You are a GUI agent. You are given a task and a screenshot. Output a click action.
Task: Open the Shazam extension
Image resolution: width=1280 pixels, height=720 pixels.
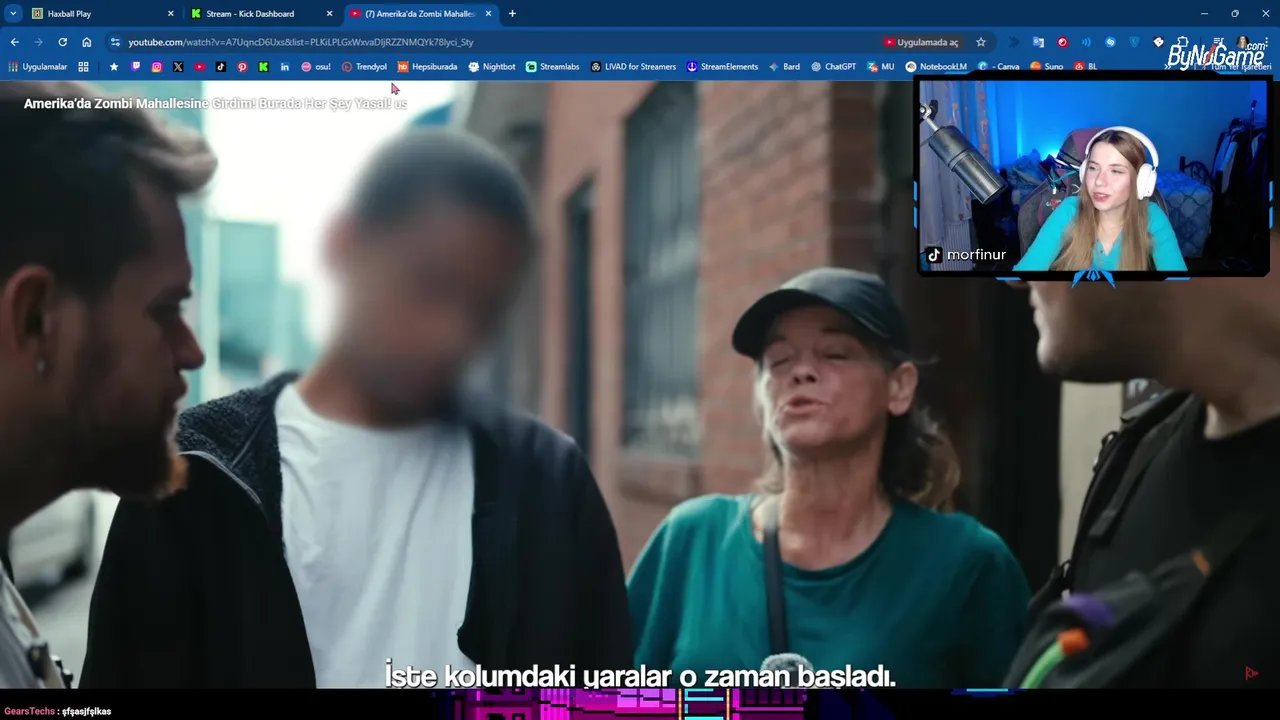tap(1110, 42)
